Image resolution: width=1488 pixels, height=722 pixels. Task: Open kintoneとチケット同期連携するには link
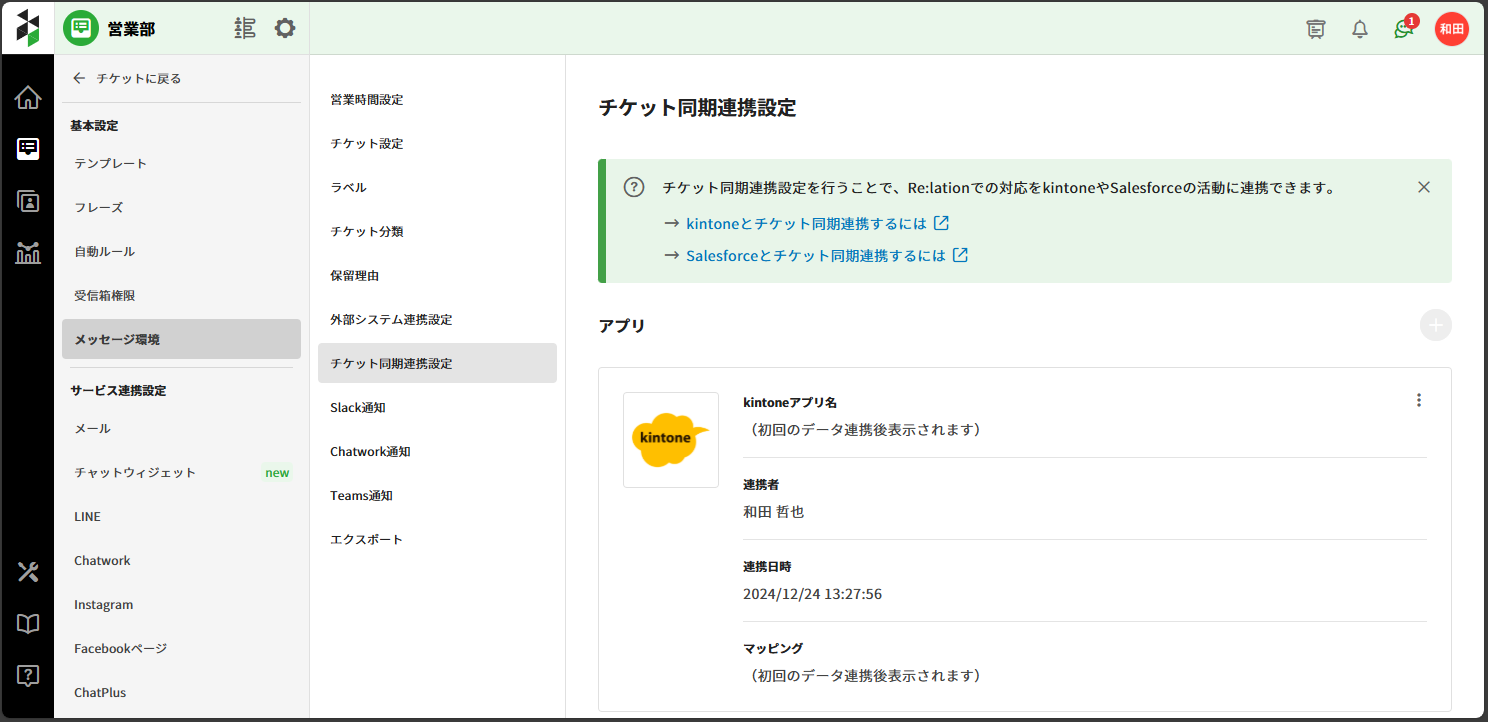click(x=806, y=223)
